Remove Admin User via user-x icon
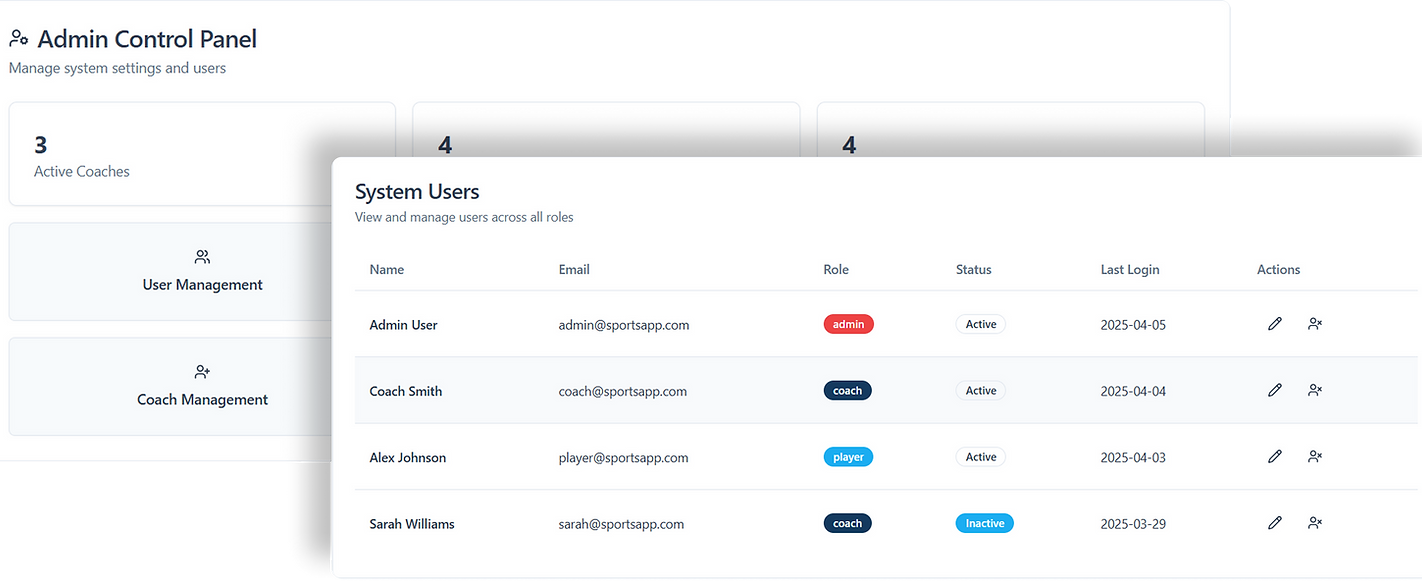The width and height of the screenshot is (1422, 585). (1315, 324)
